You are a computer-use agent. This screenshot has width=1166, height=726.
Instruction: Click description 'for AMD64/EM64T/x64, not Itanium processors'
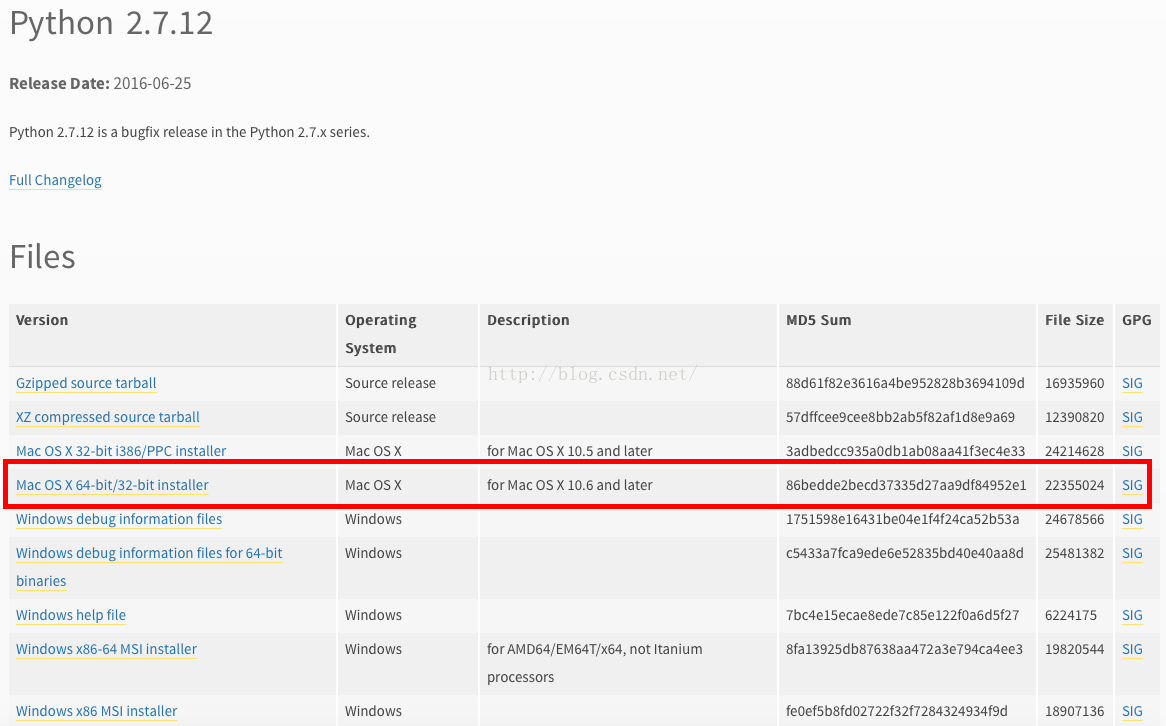(595, 663)
